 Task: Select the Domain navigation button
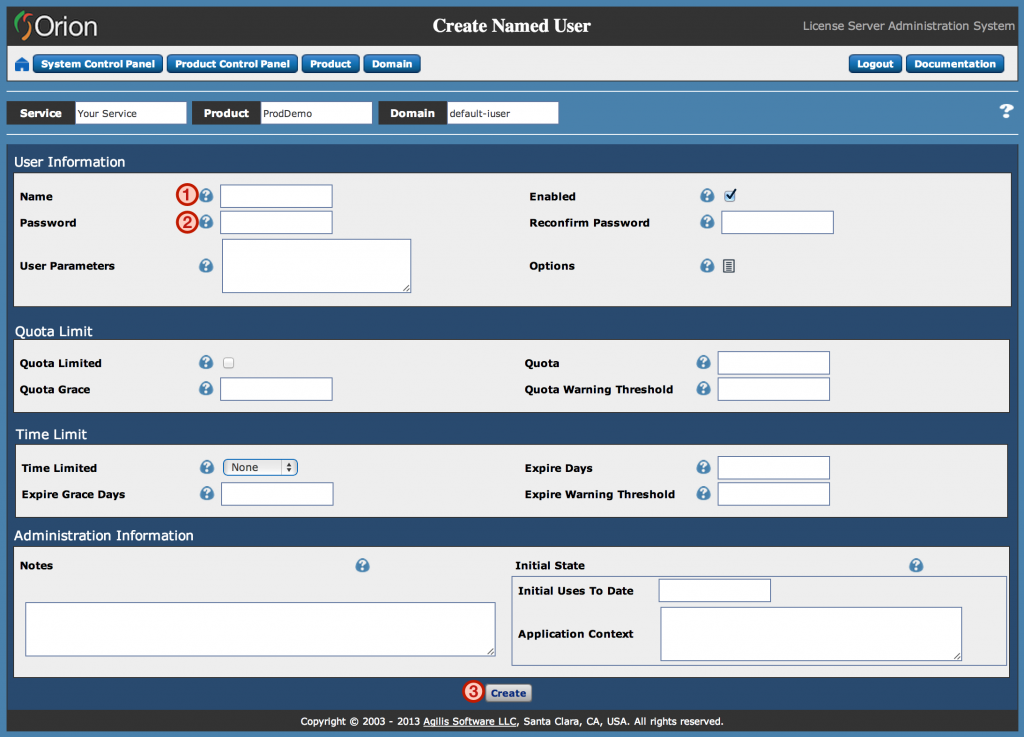(392, 64)
